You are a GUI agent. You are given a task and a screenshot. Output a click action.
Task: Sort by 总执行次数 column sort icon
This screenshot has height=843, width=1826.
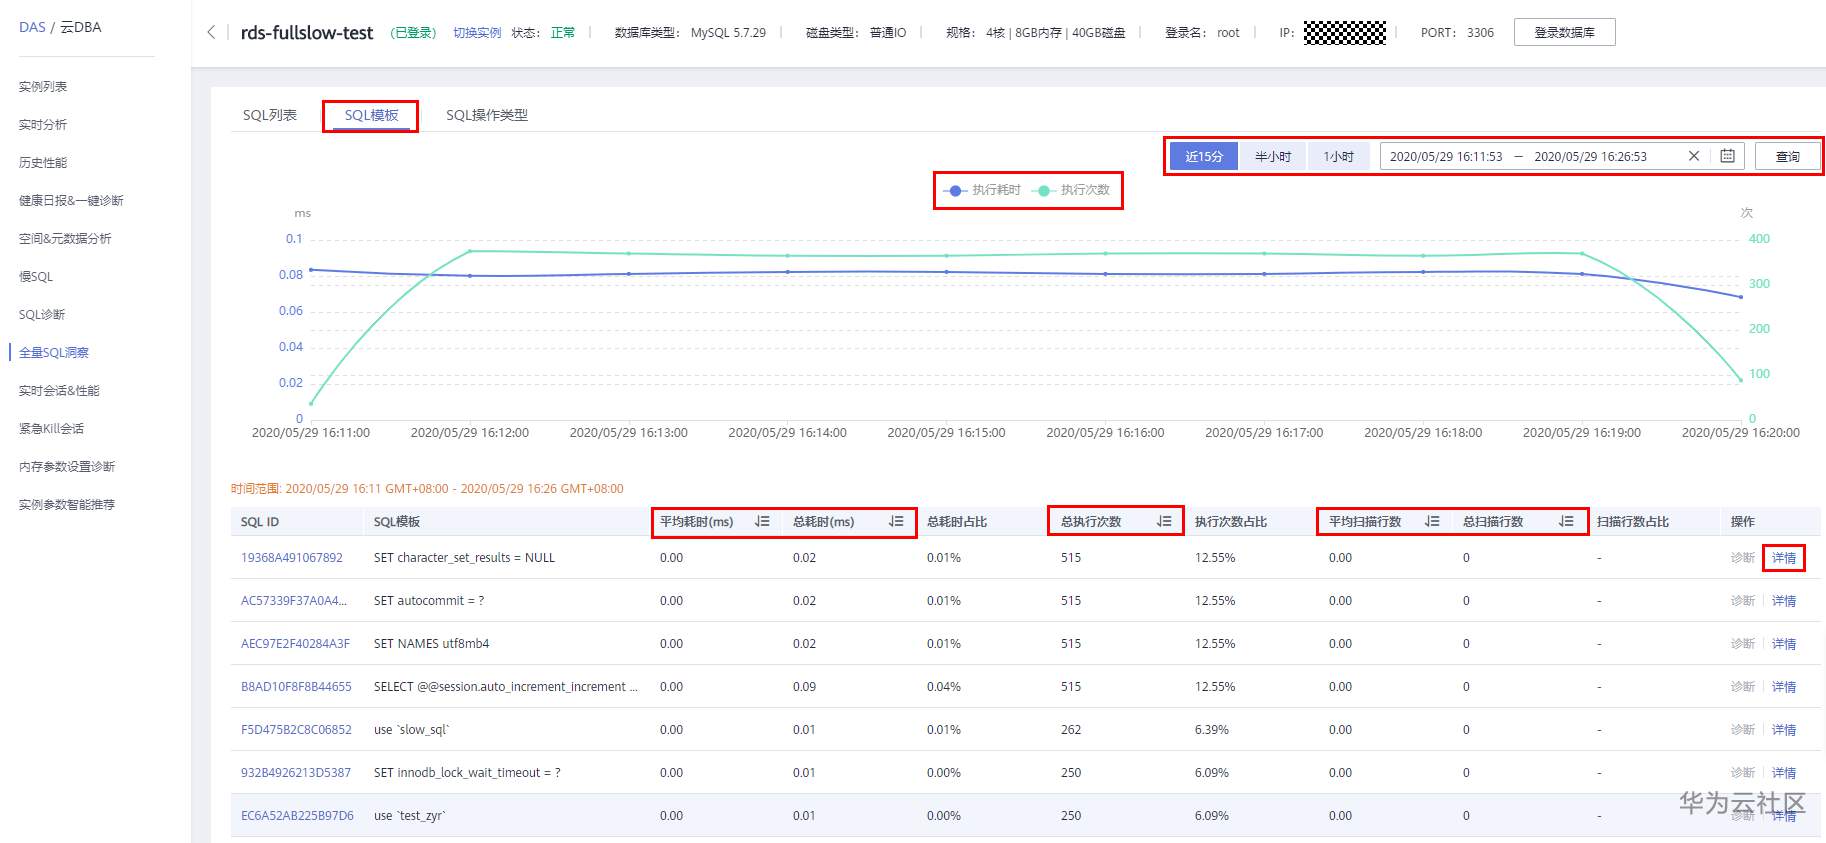pyautogui.click(x=1164, y=521)
